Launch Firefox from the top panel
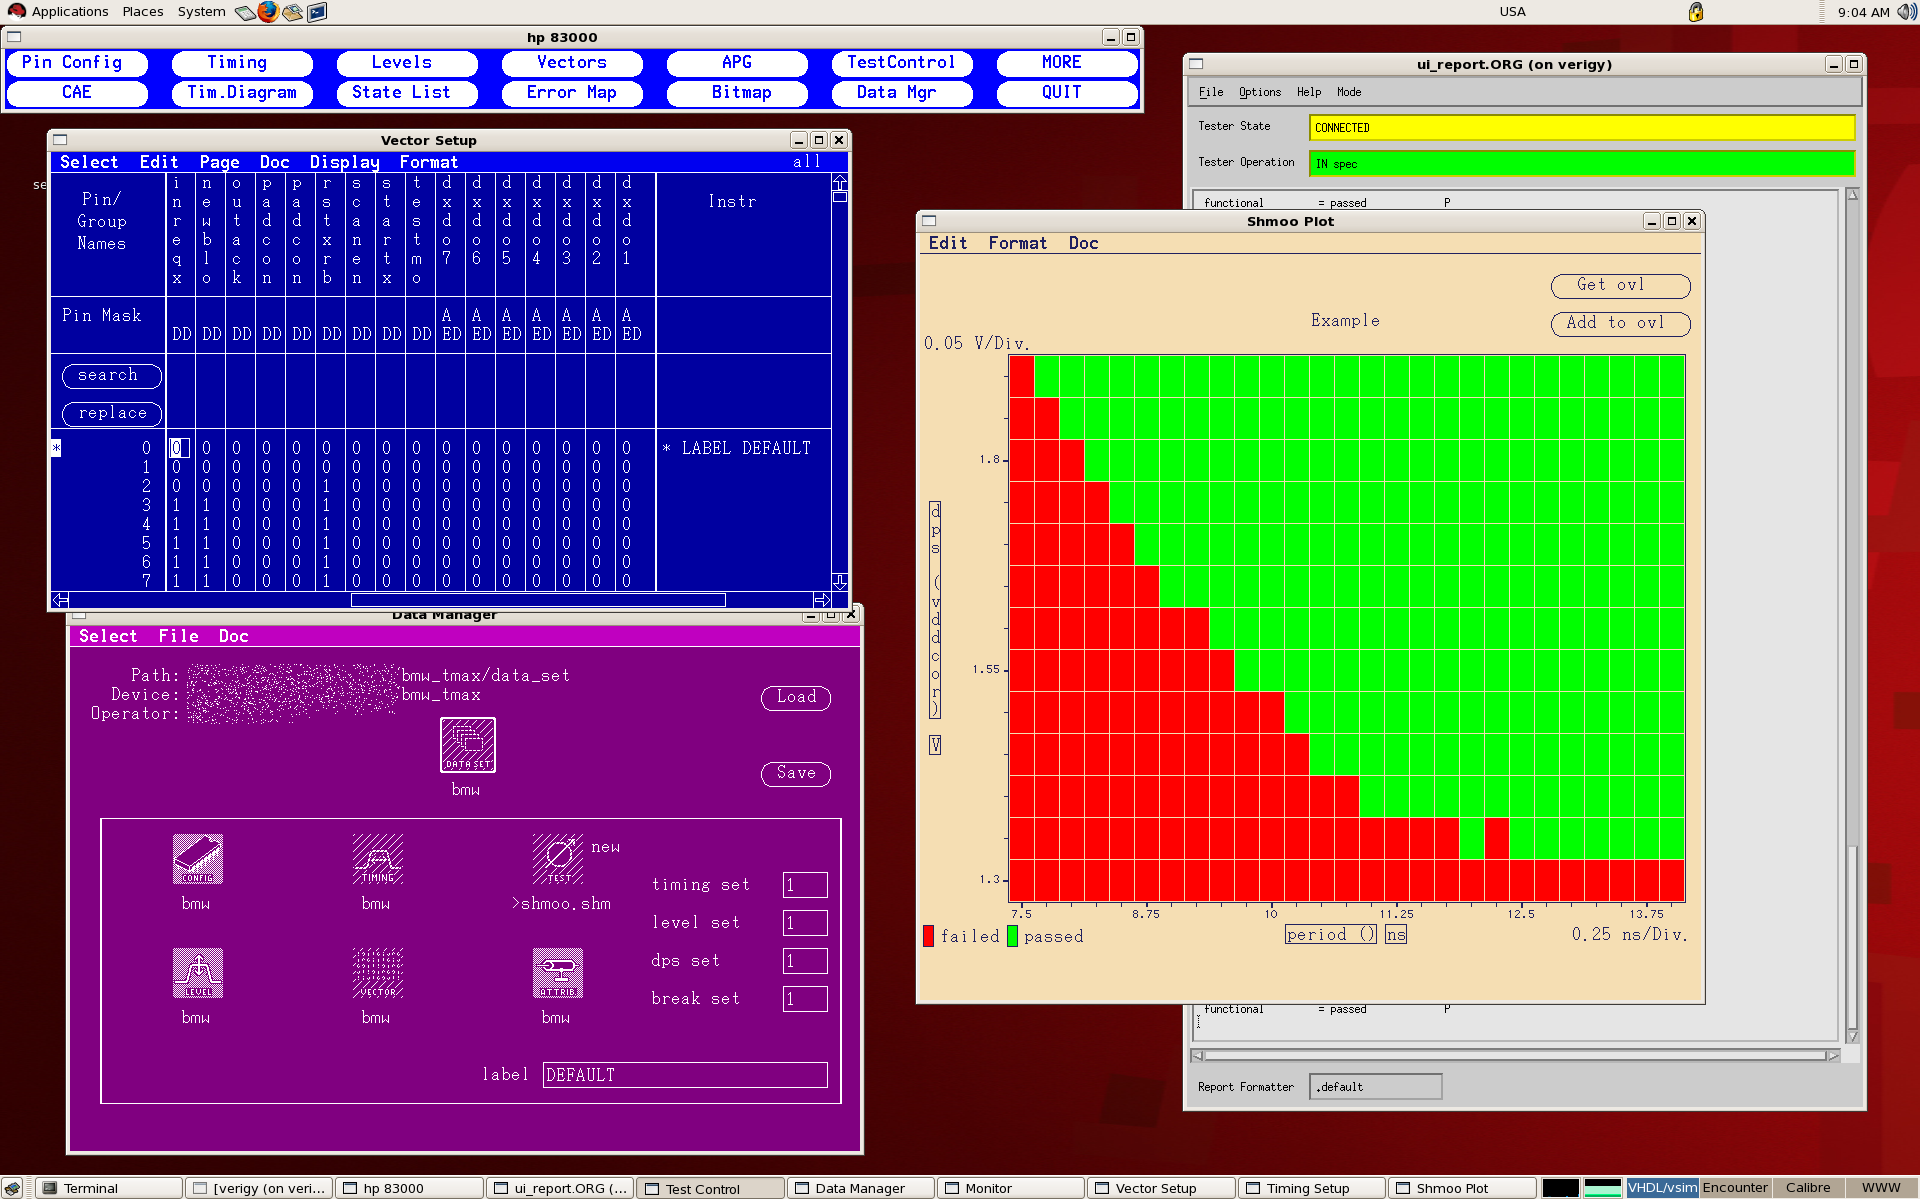1920x1199 pixels. point(267,12)
